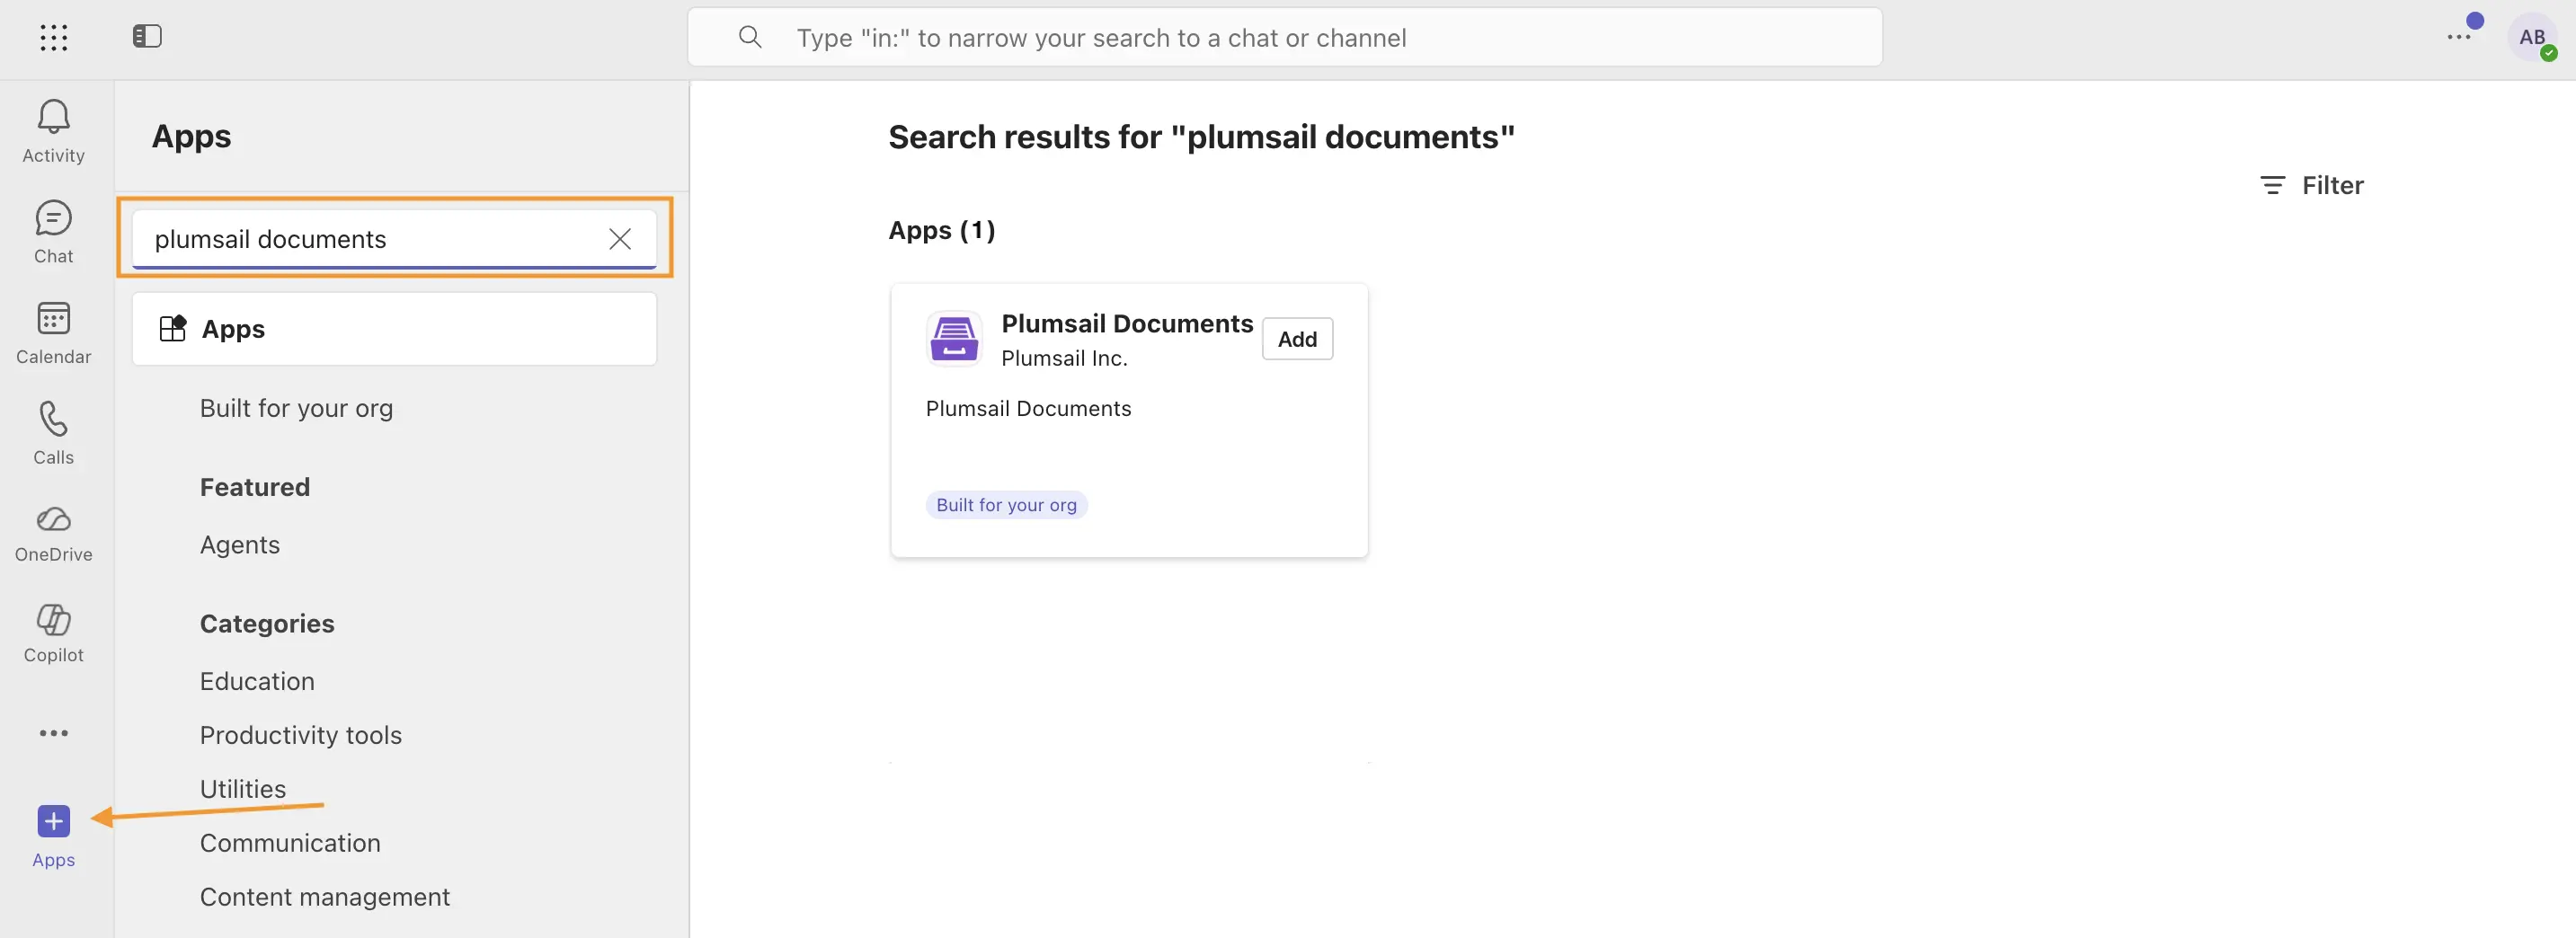Open the Education category

pyautogui.click(x=257, y=681)
